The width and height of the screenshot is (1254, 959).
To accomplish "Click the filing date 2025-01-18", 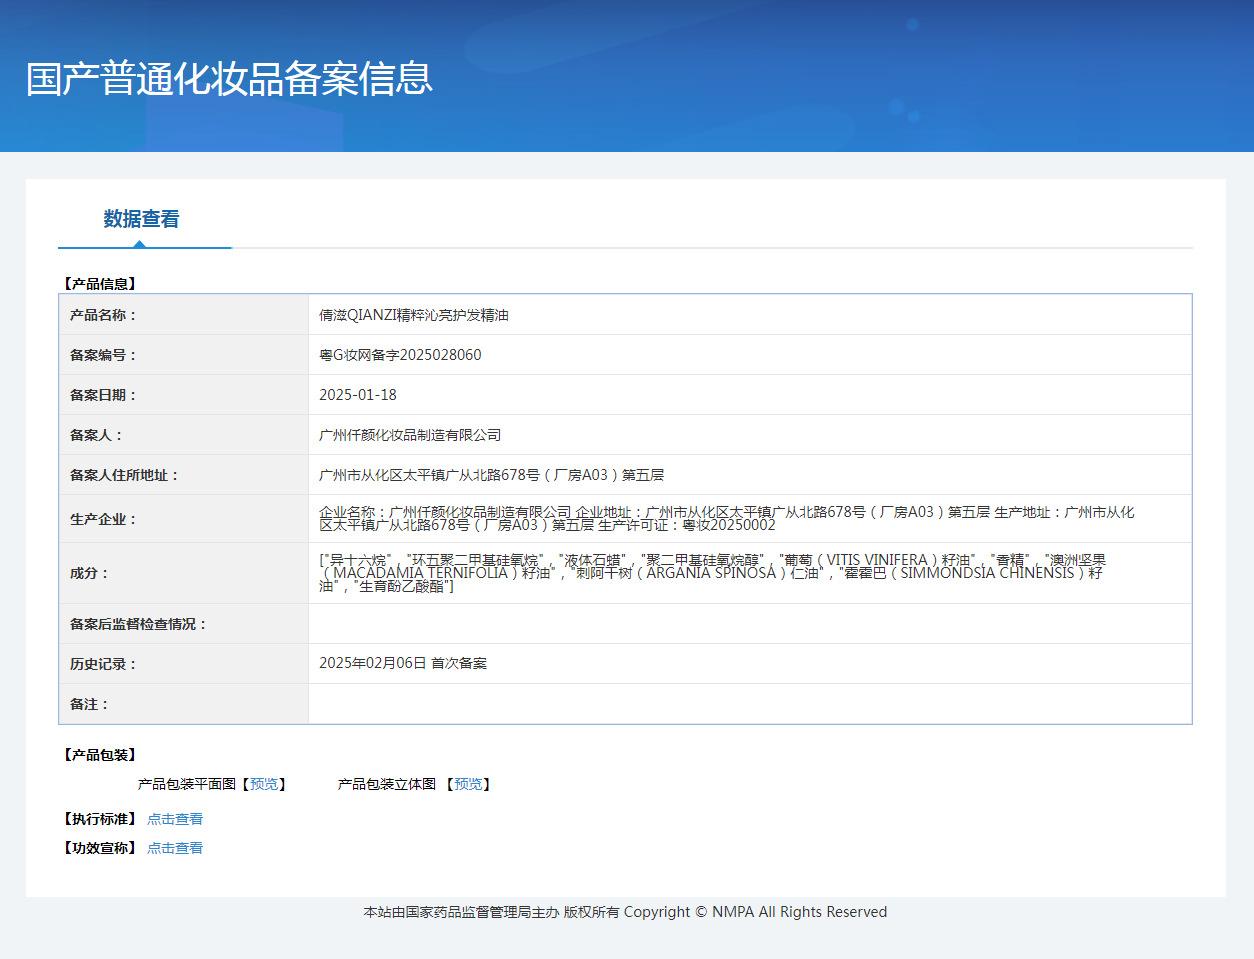I will coord(358,395).
